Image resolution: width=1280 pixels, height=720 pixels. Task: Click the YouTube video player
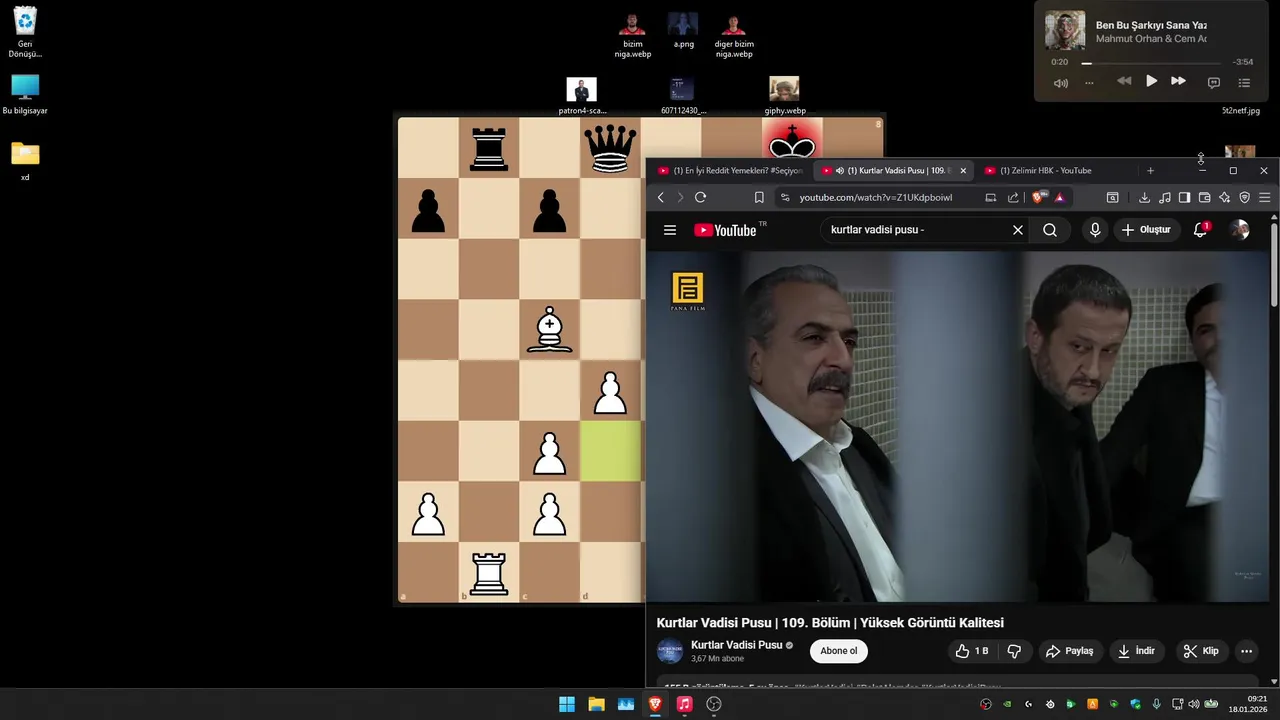click(x=957, y=426)
